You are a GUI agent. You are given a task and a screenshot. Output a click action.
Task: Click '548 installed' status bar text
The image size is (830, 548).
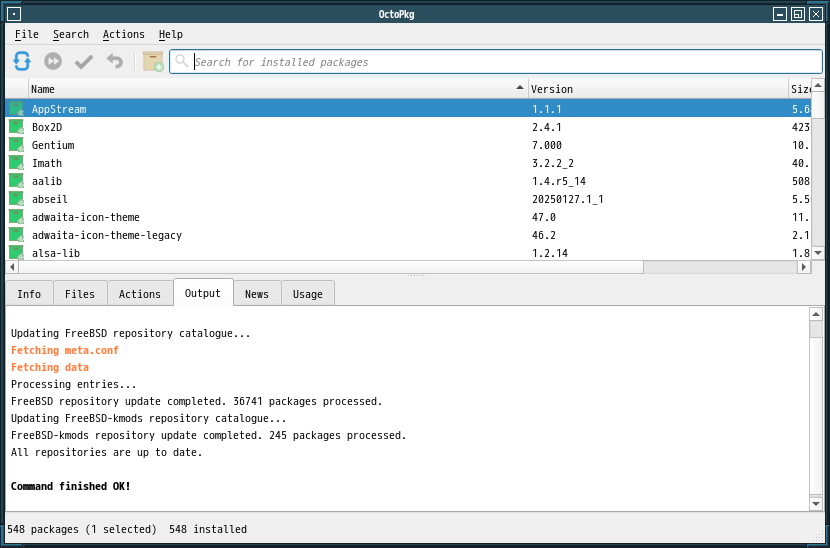click(x=208, y=529)
